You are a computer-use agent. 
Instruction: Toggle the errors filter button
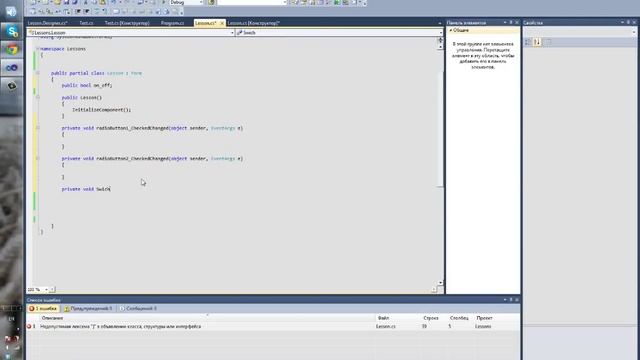click(x=43, y=309)
